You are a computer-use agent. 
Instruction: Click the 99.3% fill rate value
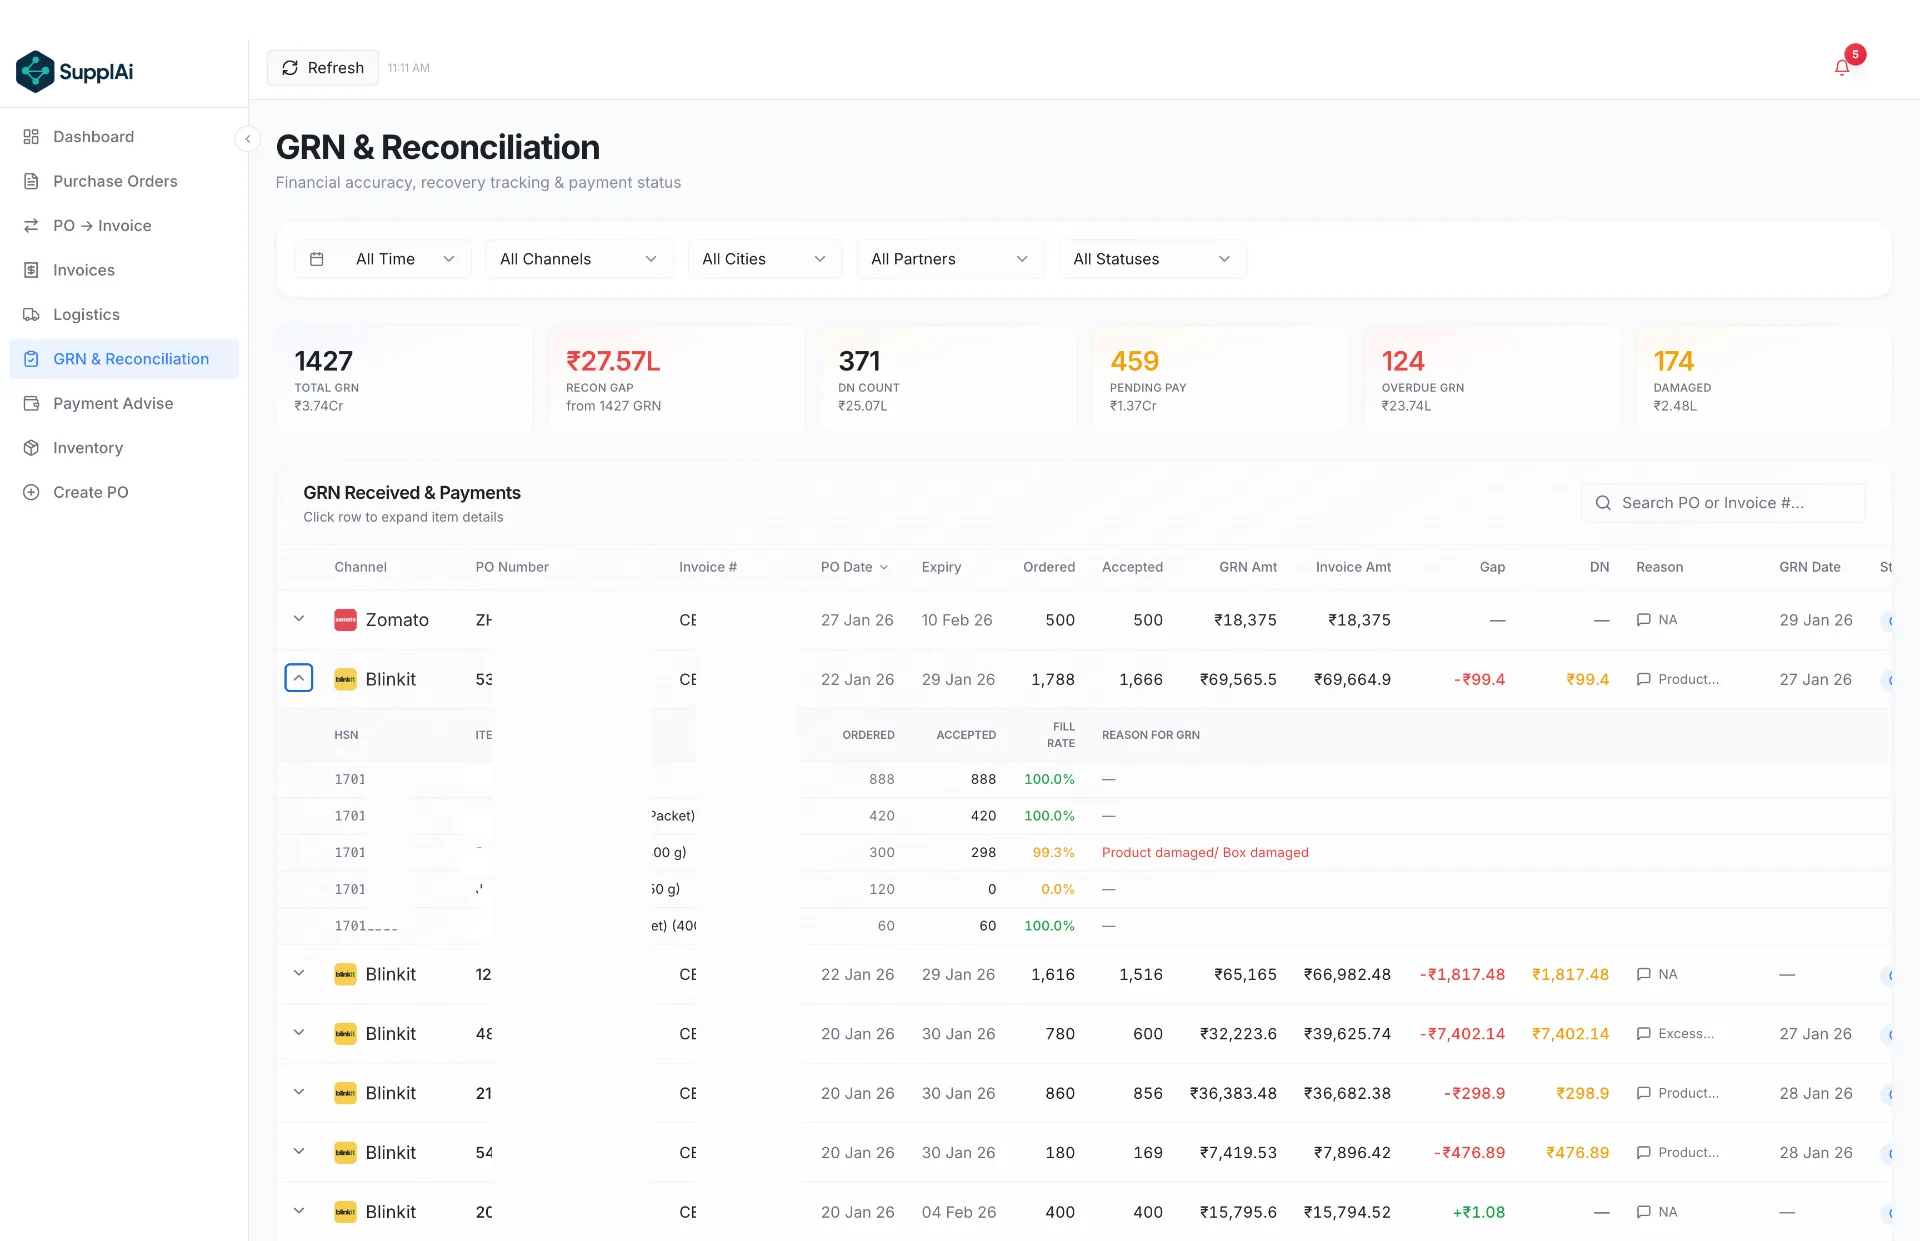[1054, 852]
